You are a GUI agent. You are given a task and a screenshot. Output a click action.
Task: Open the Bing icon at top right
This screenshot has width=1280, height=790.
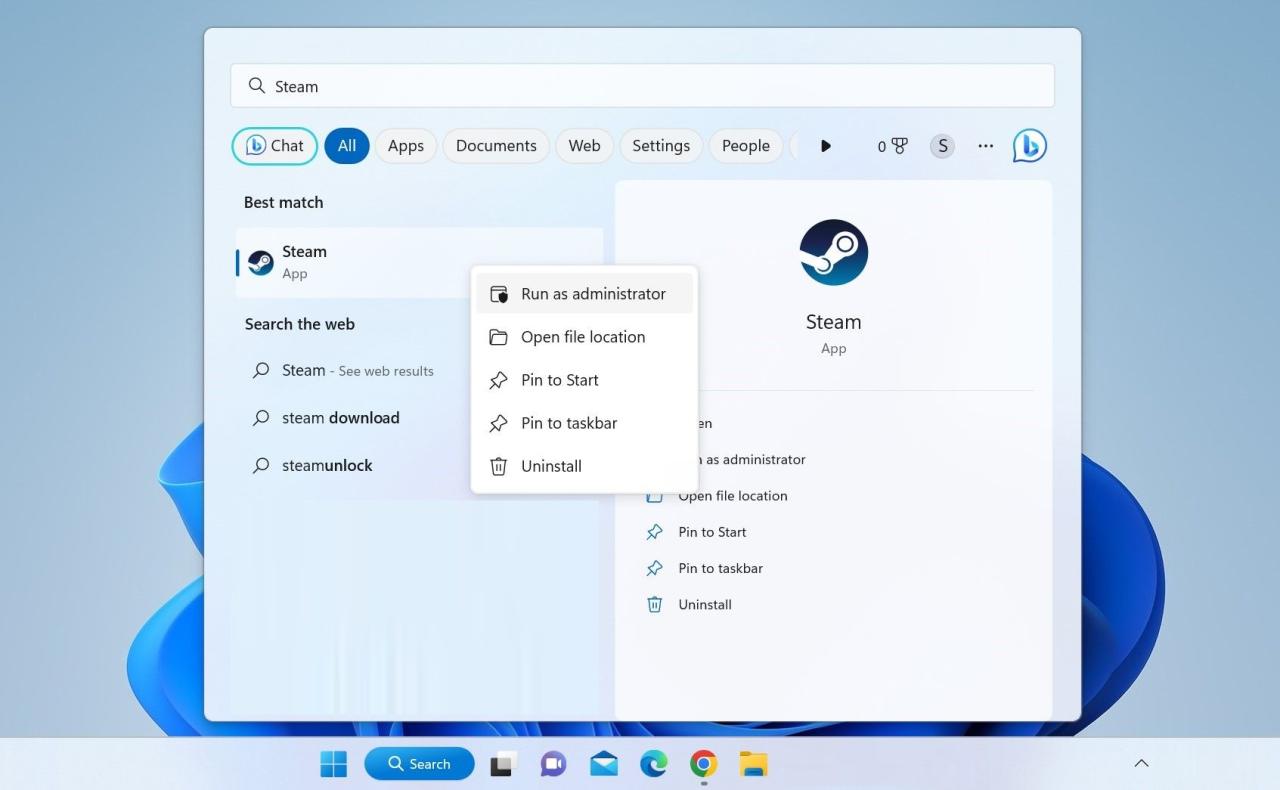pos(1030,146)
